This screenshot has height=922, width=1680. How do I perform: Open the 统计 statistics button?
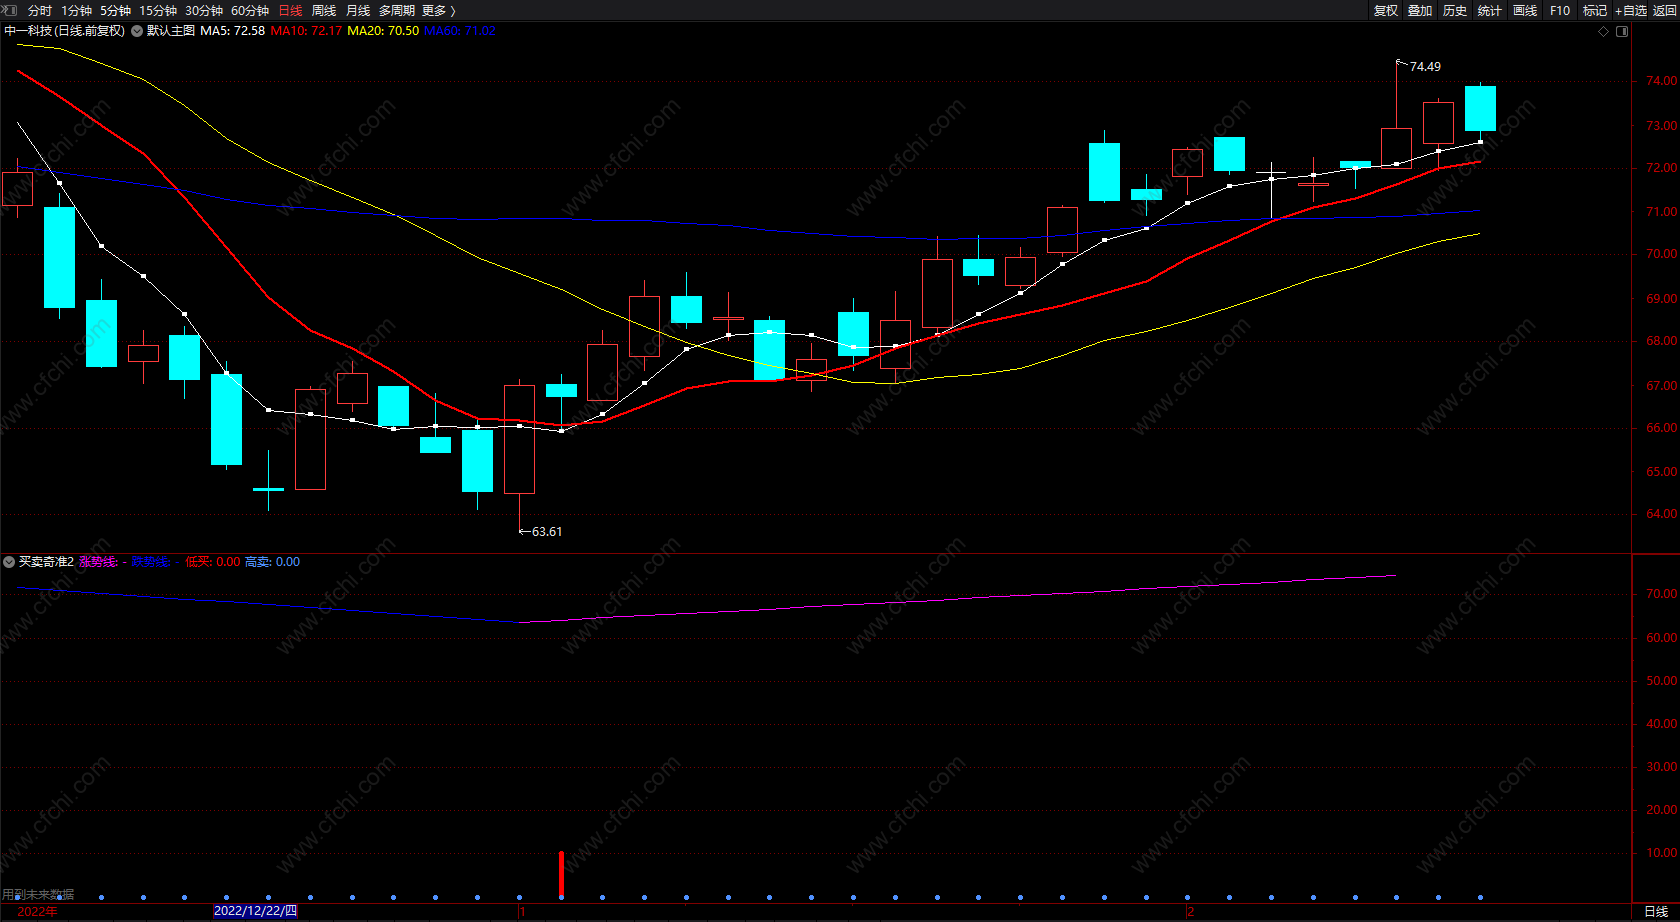click(1490, 10)
